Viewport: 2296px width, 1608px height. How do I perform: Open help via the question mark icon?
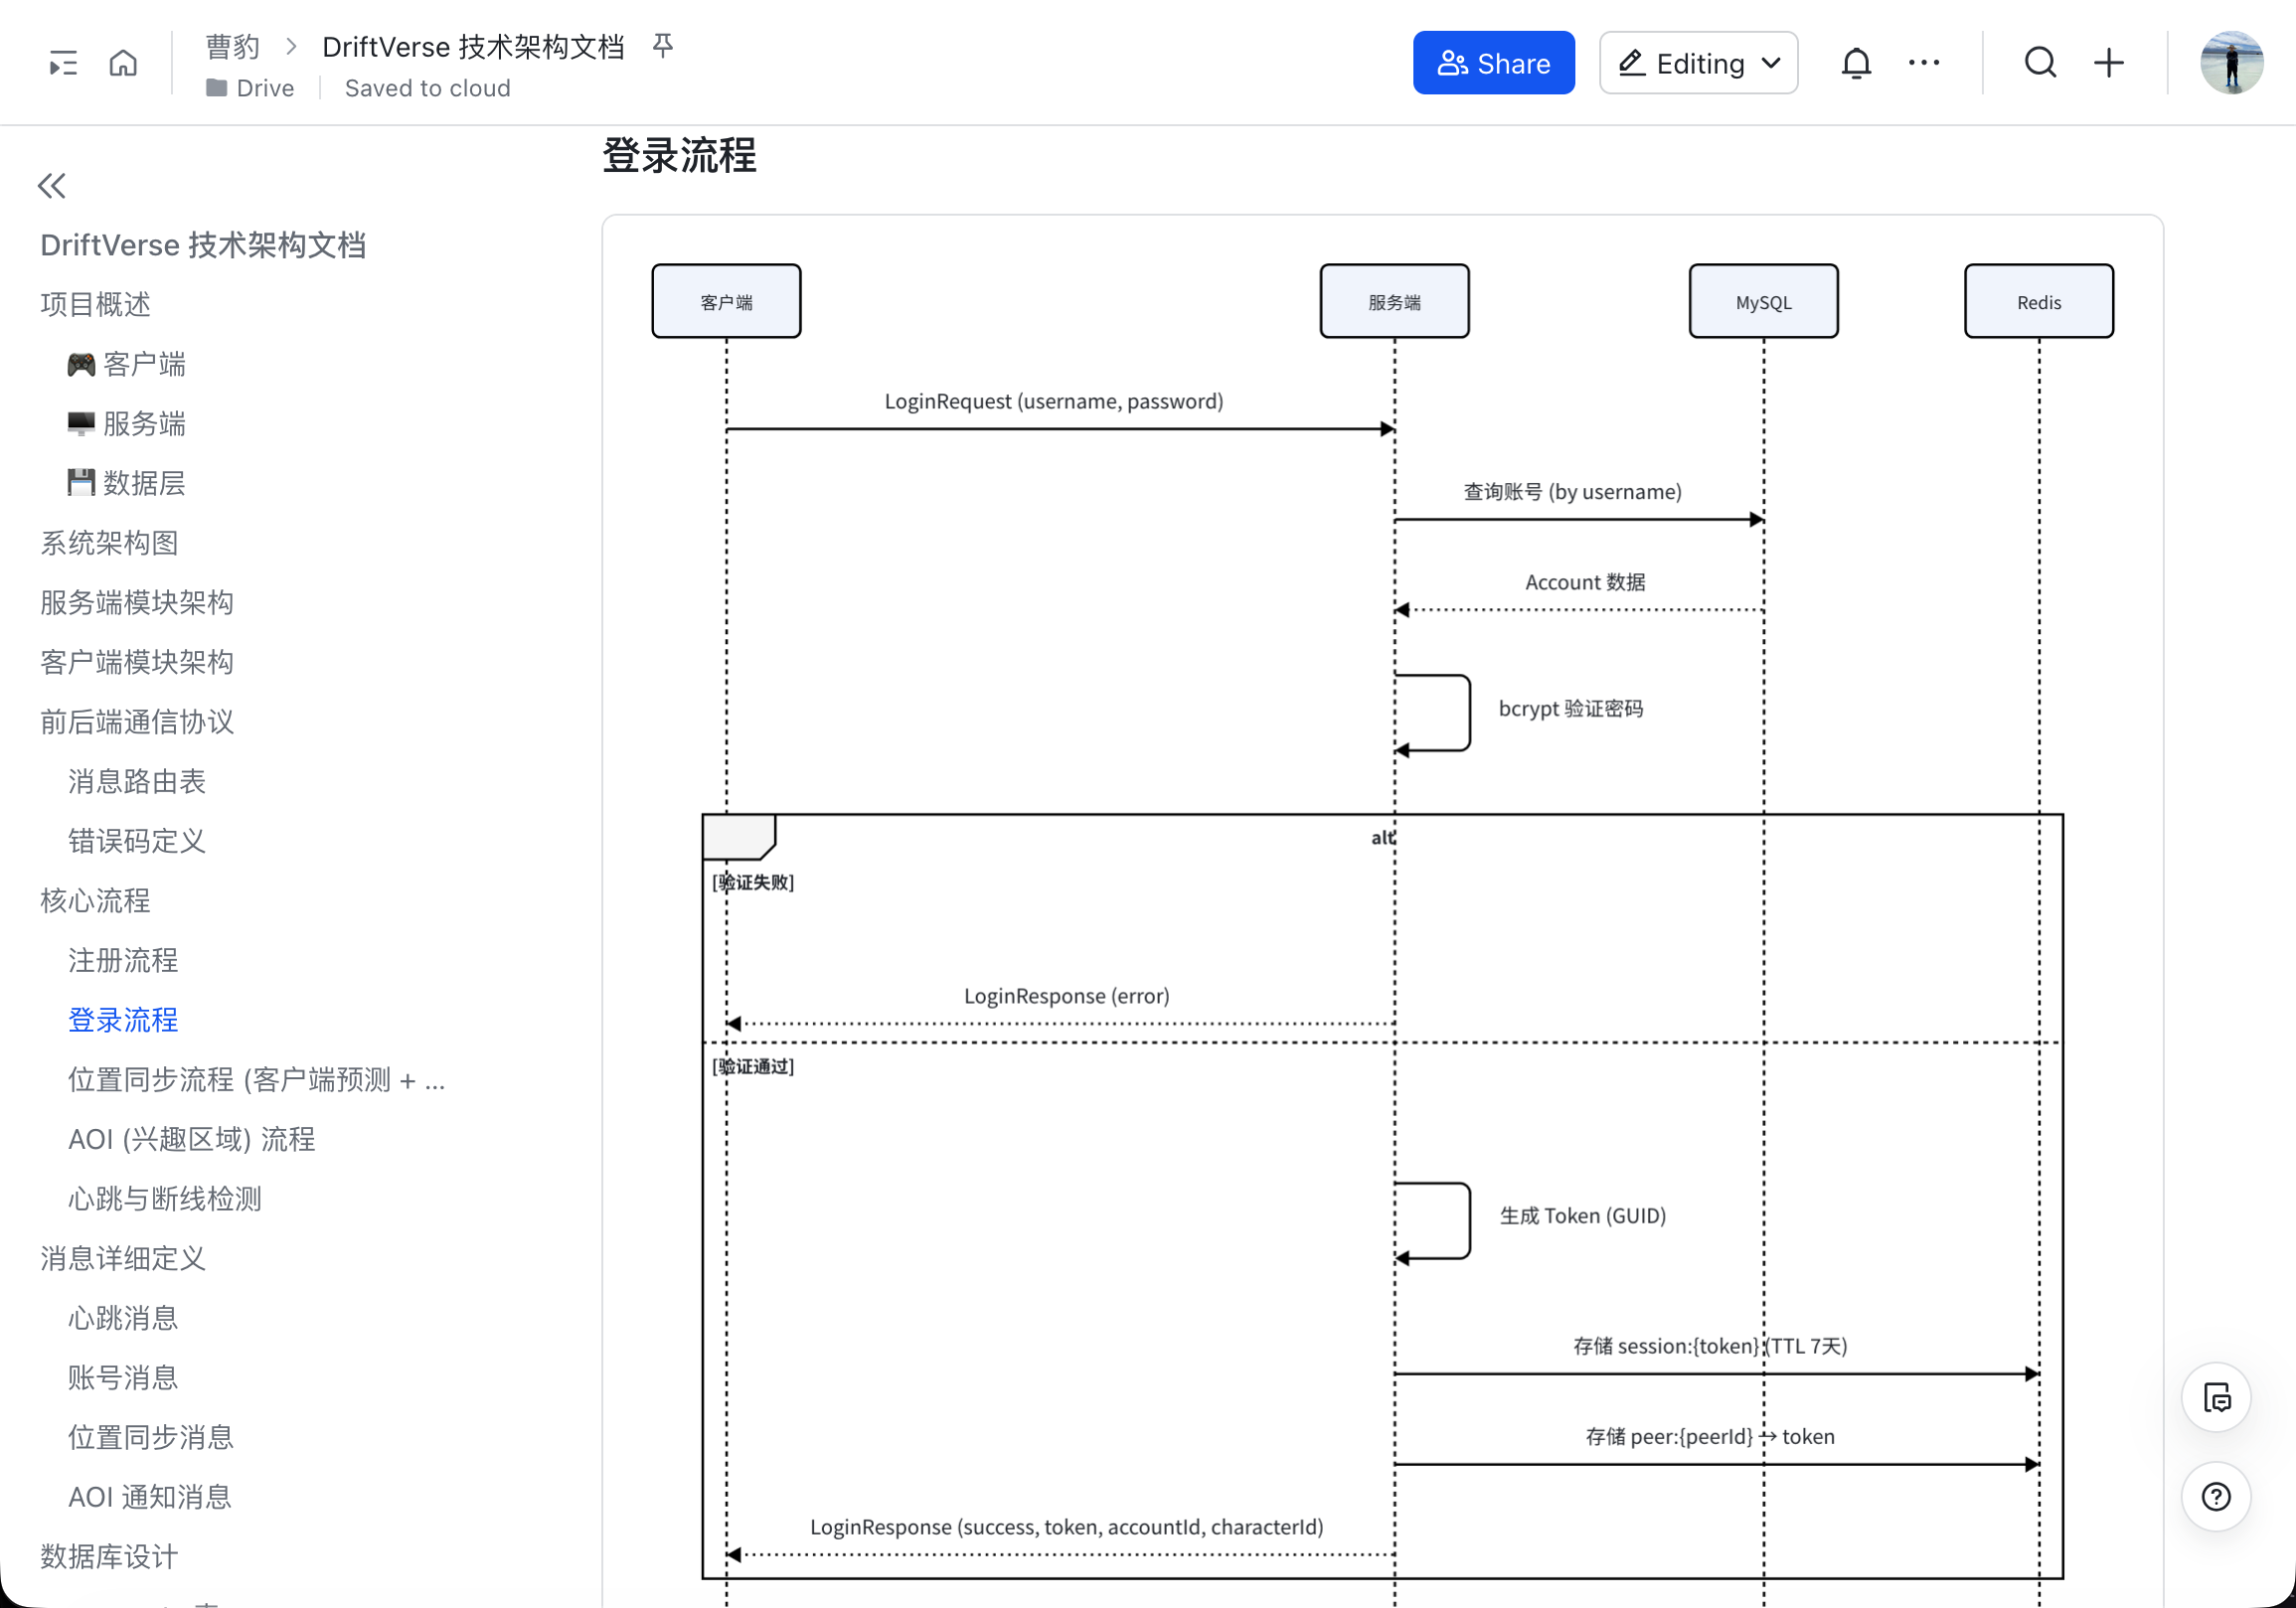(2216, 1497)
